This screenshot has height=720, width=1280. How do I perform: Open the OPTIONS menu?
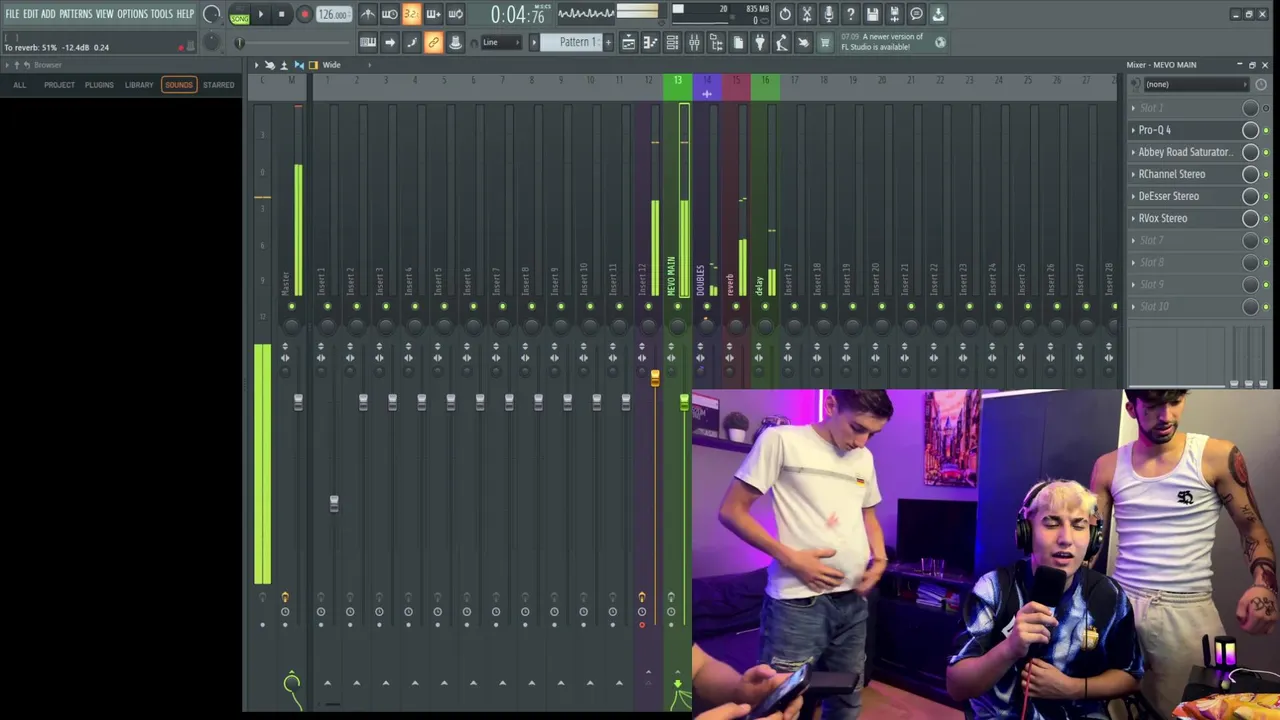(132, 14)
